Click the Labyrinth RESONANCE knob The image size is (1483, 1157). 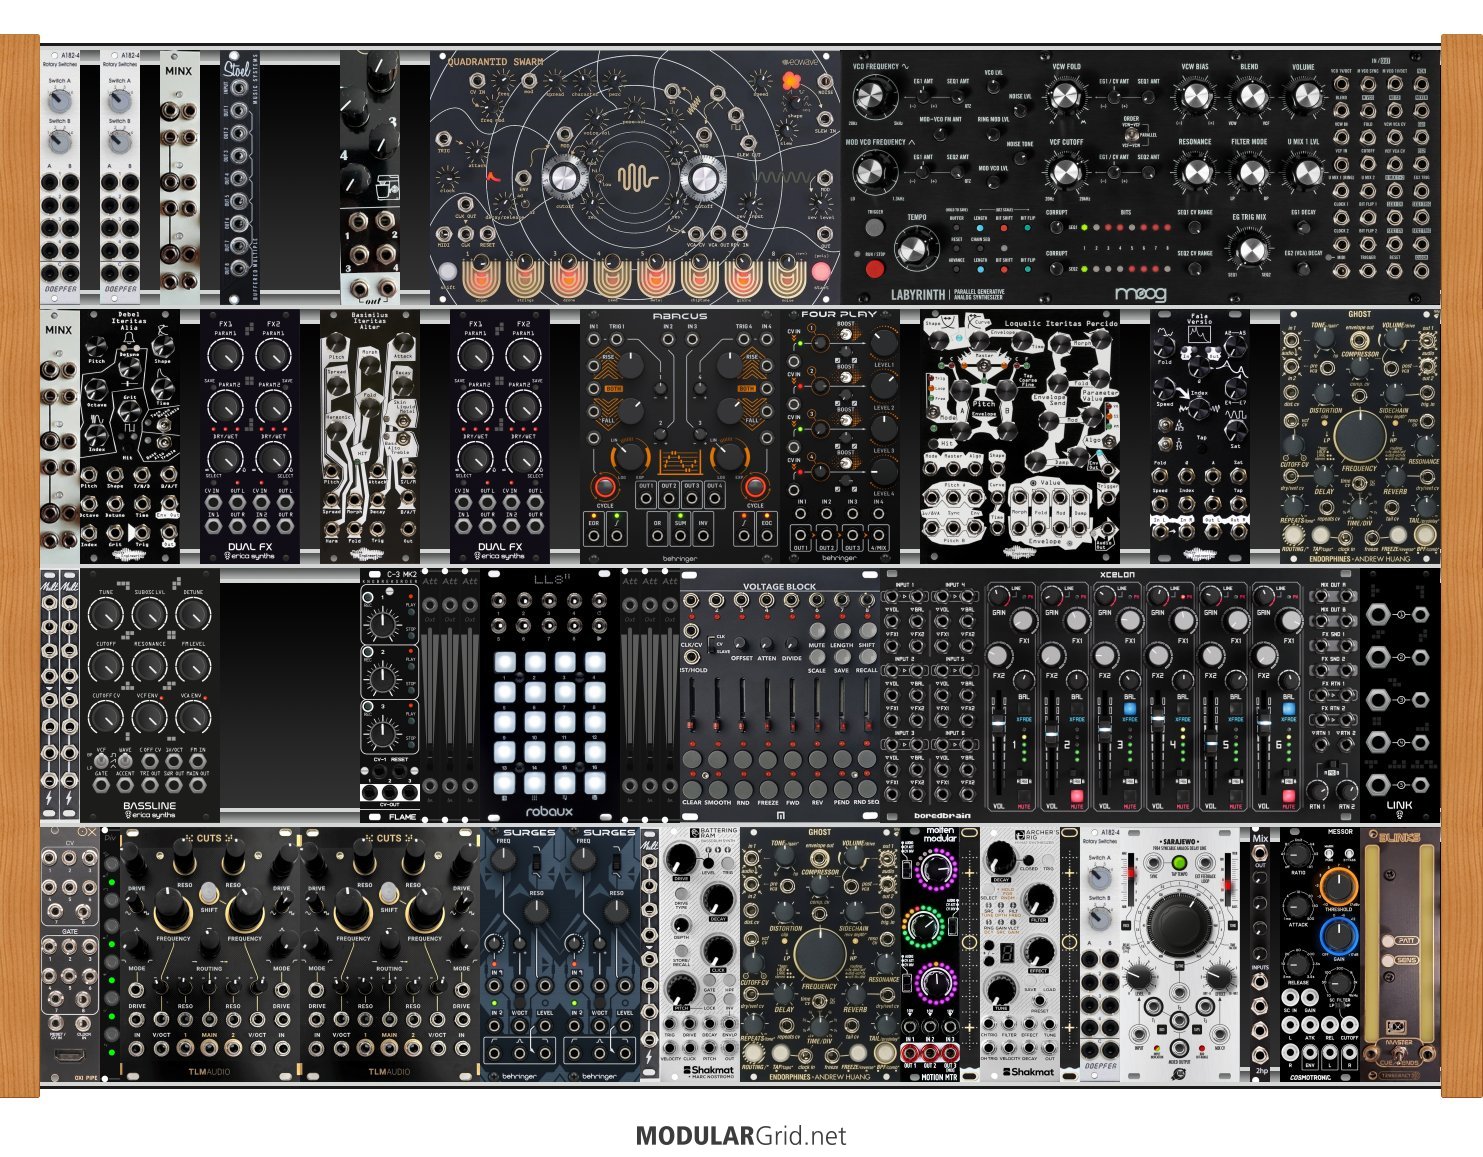click(1195, 172)
